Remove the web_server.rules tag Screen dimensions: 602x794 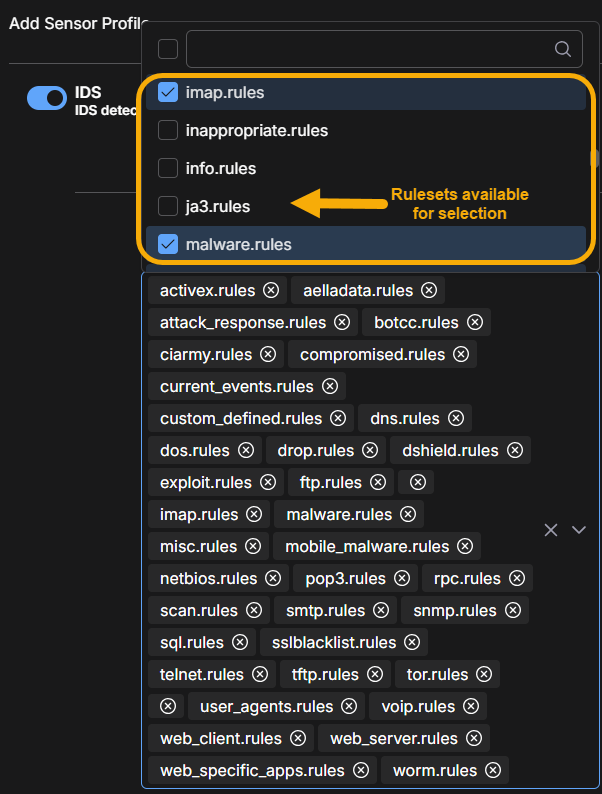click(474, 738)
